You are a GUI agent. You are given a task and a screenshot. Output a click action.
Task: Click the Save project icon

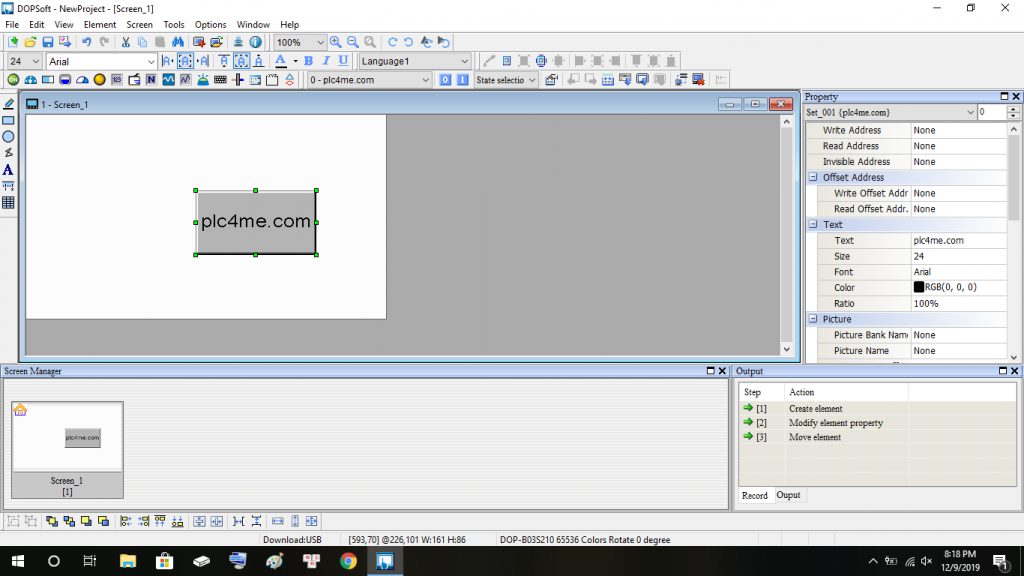point(47,42)
